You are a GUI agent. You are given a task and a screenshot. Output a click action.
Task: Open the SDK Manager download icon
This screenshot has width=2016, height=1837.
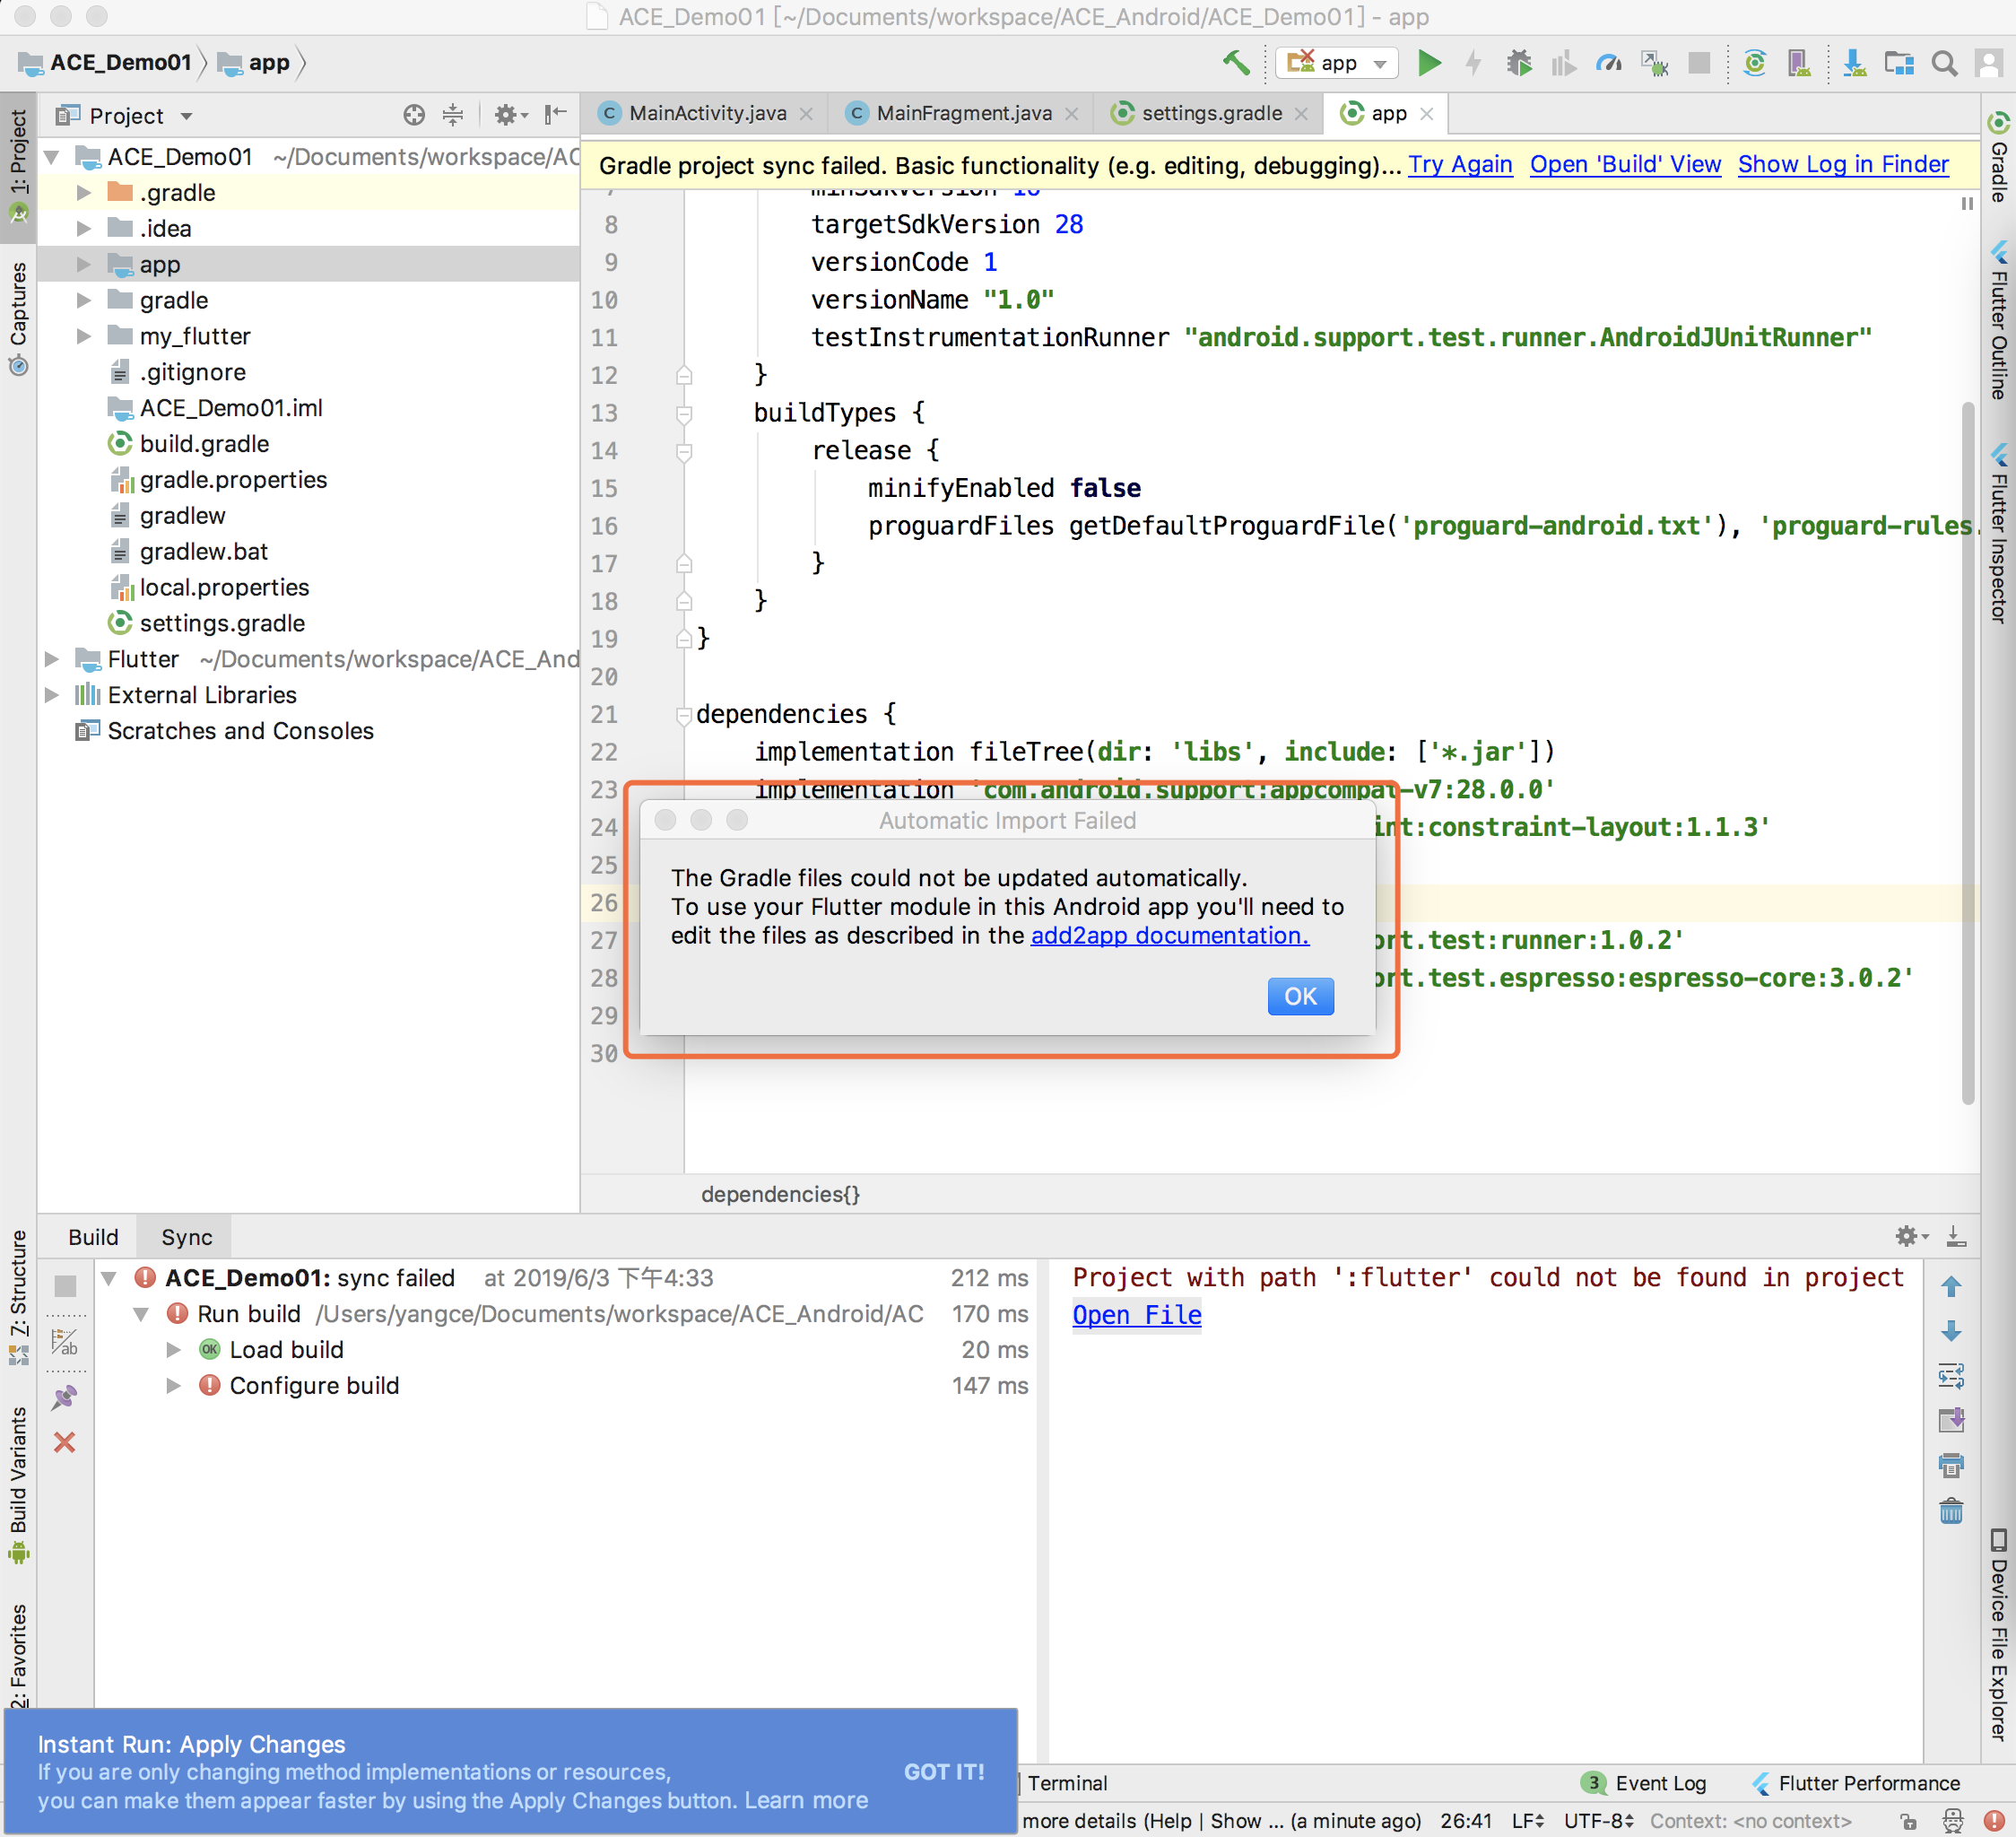click(x=1853, y=63)
